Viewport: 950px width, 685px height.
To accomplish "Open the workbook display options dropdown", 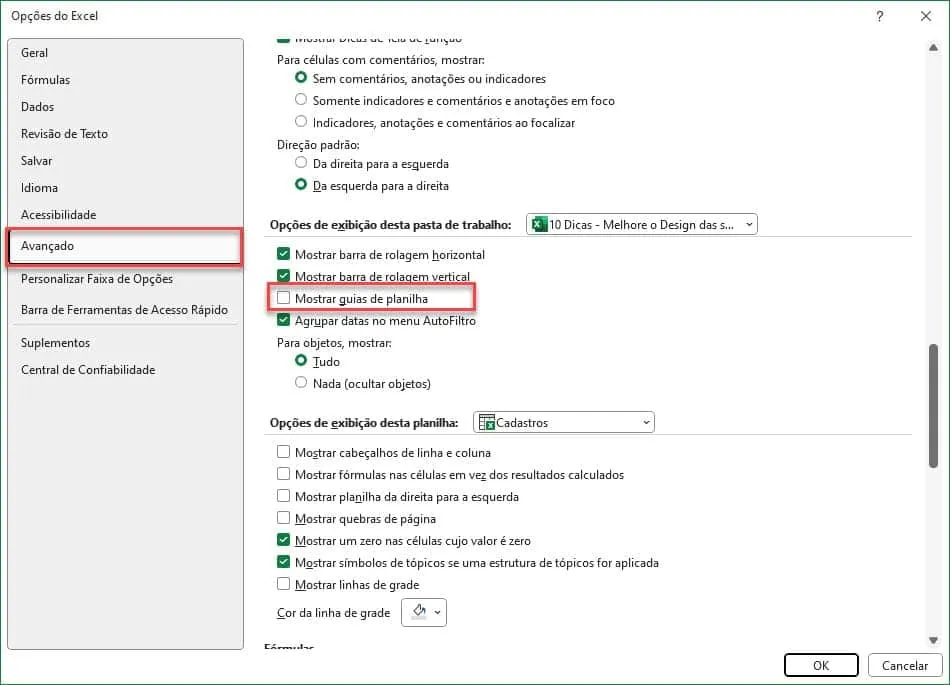I will point(642,225).
